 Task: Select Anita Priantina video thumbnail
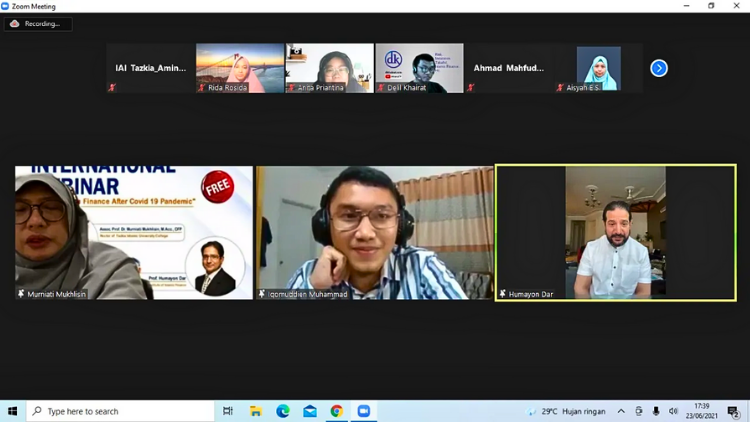(x=330, y=68)
